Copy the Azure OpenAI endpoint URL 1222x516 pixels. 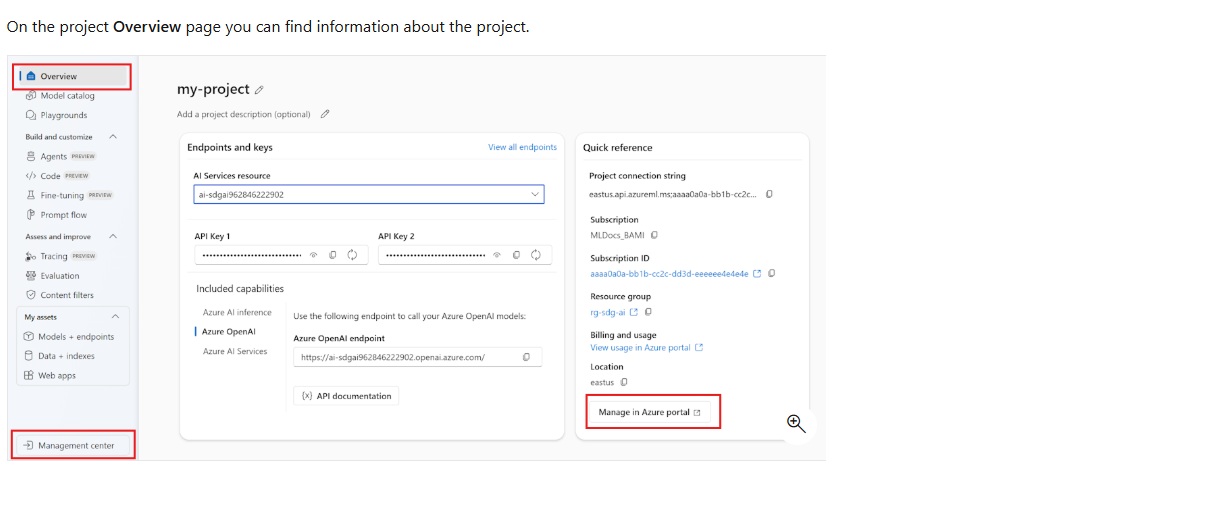pos(526,357)
